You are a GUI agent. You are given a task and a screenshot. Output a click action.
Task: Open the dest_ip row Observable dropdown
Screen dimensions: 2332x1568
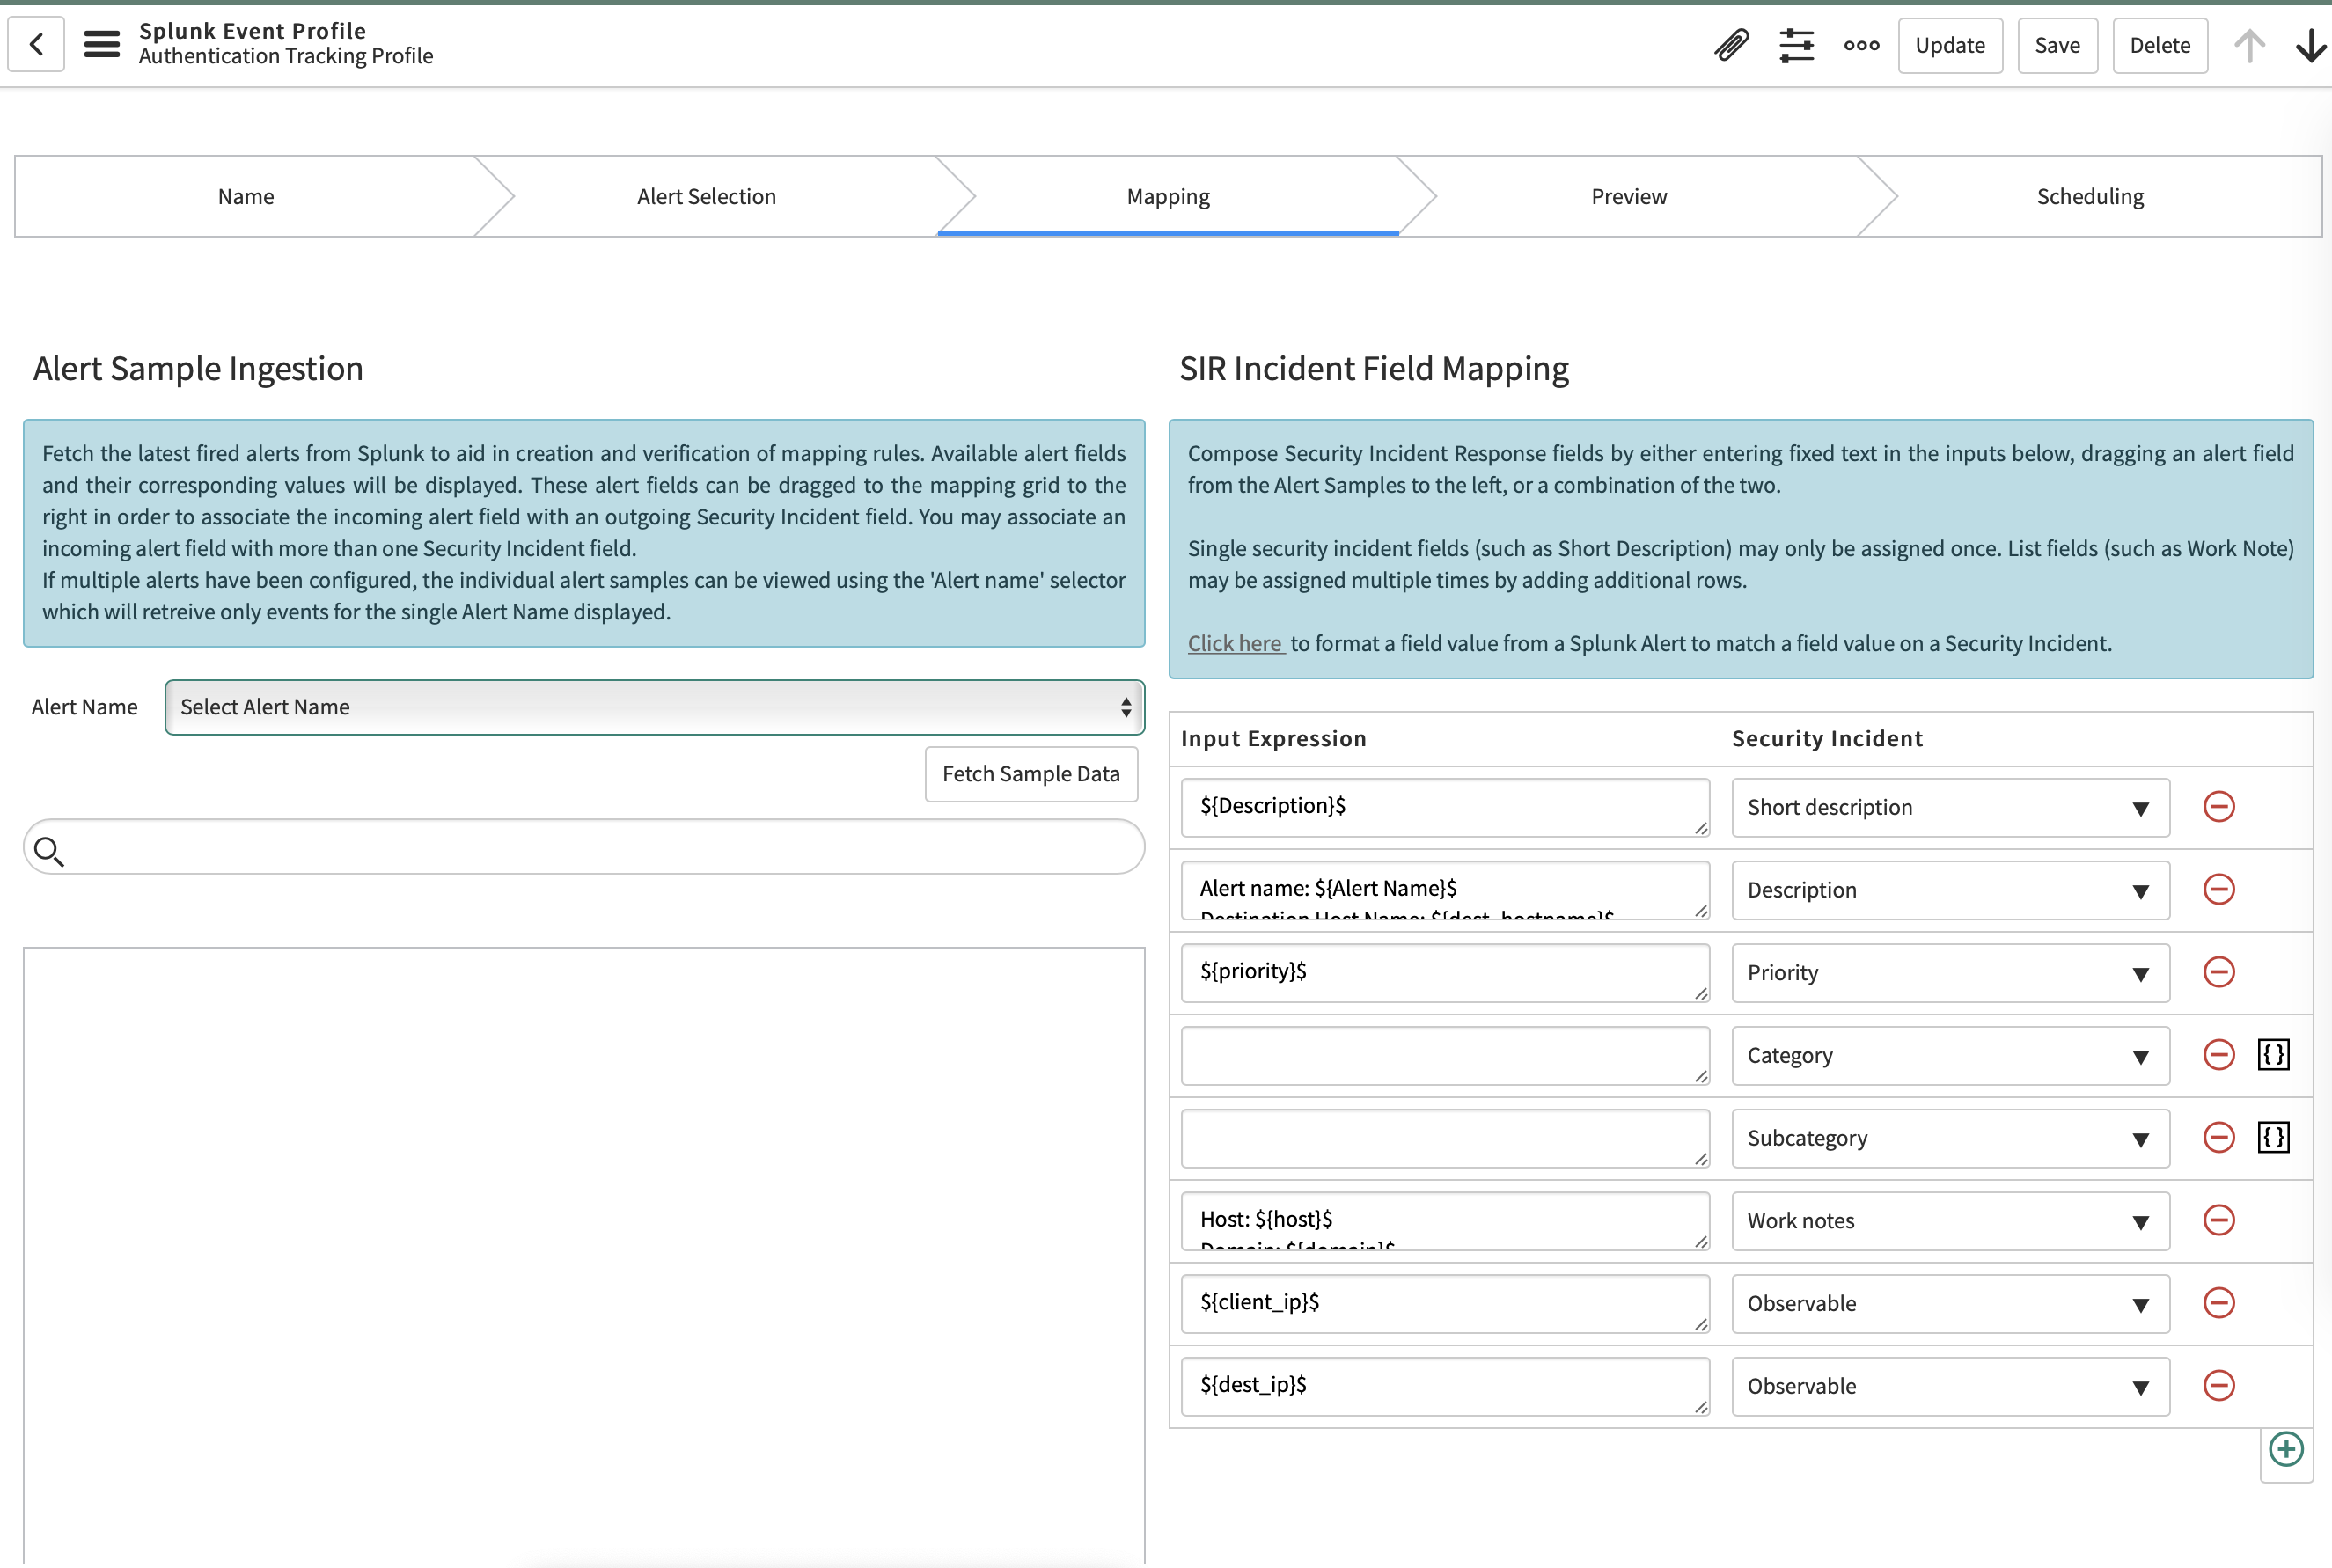1950,1387
